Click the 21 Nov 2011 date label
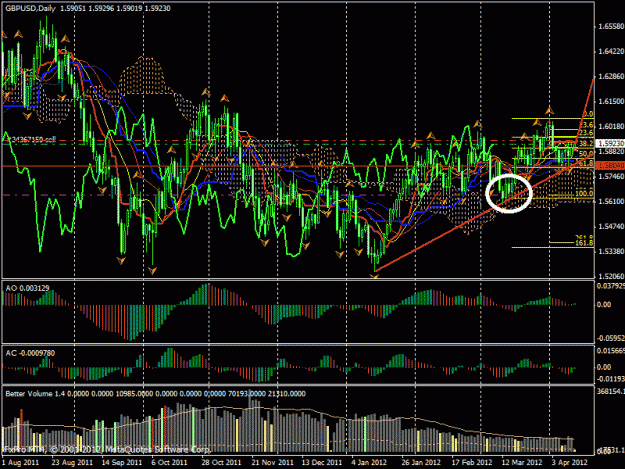The image size is (625, 469). [273, 463]
